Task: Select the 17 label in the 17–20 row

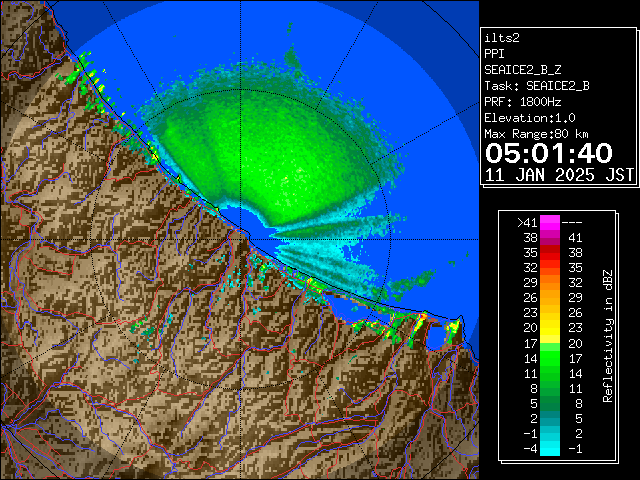Action: (x=531, y=344)
